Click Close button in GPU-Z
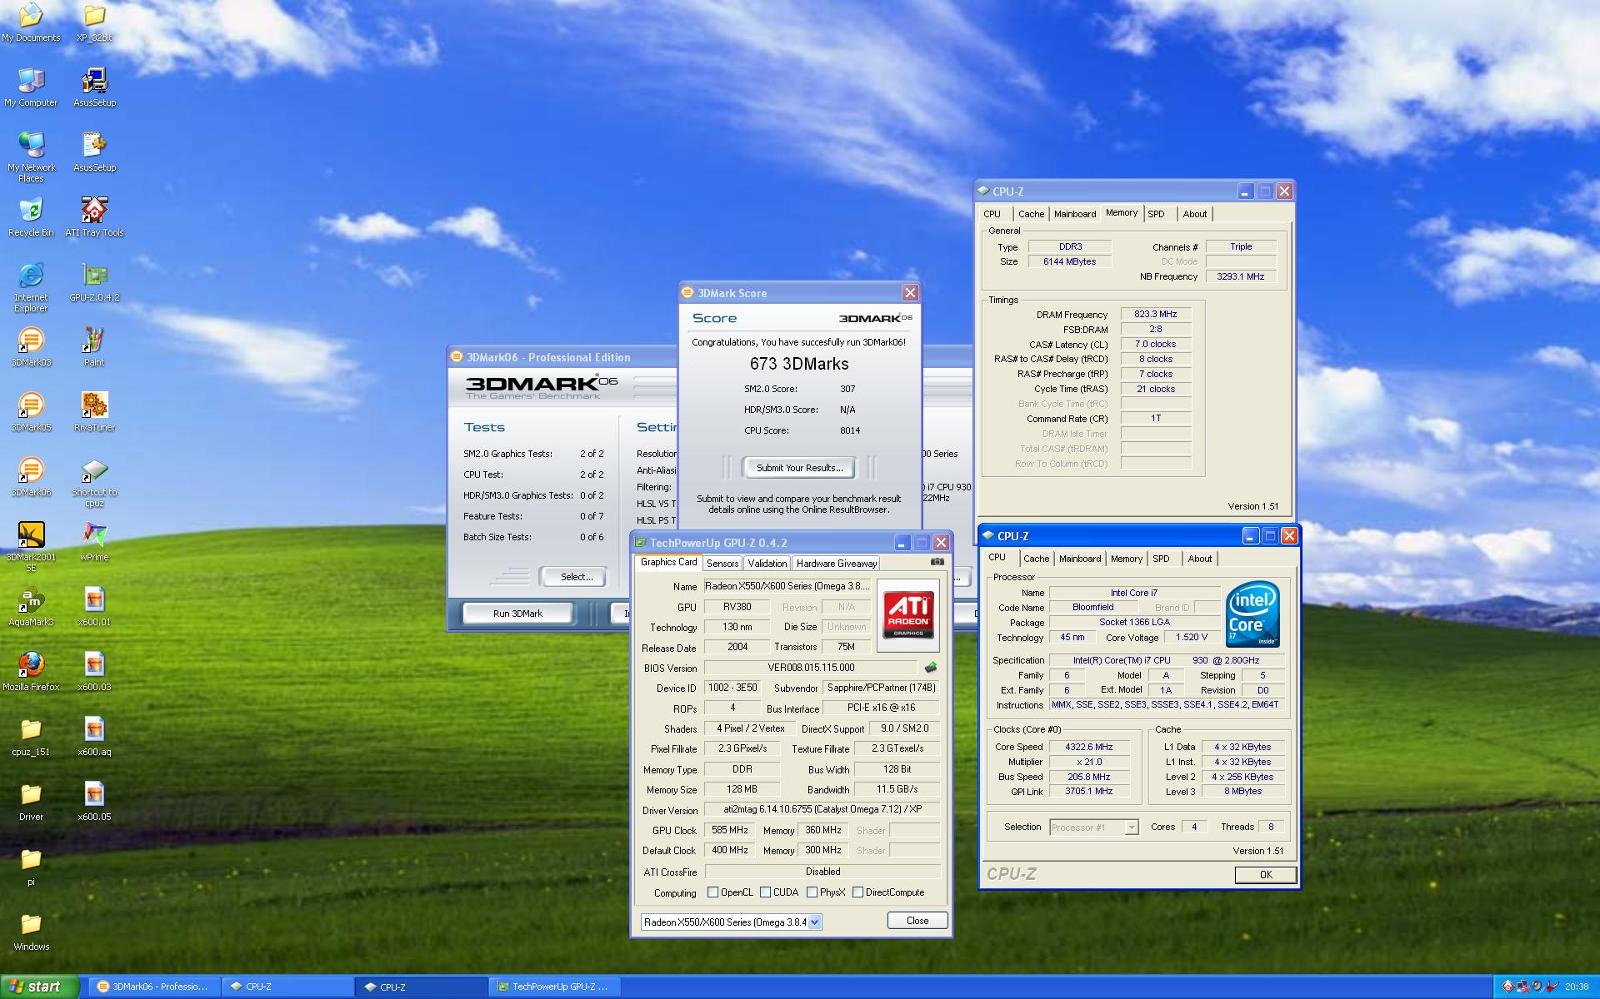This screenshot has height=999, width=1600. (x=917, y=920)
